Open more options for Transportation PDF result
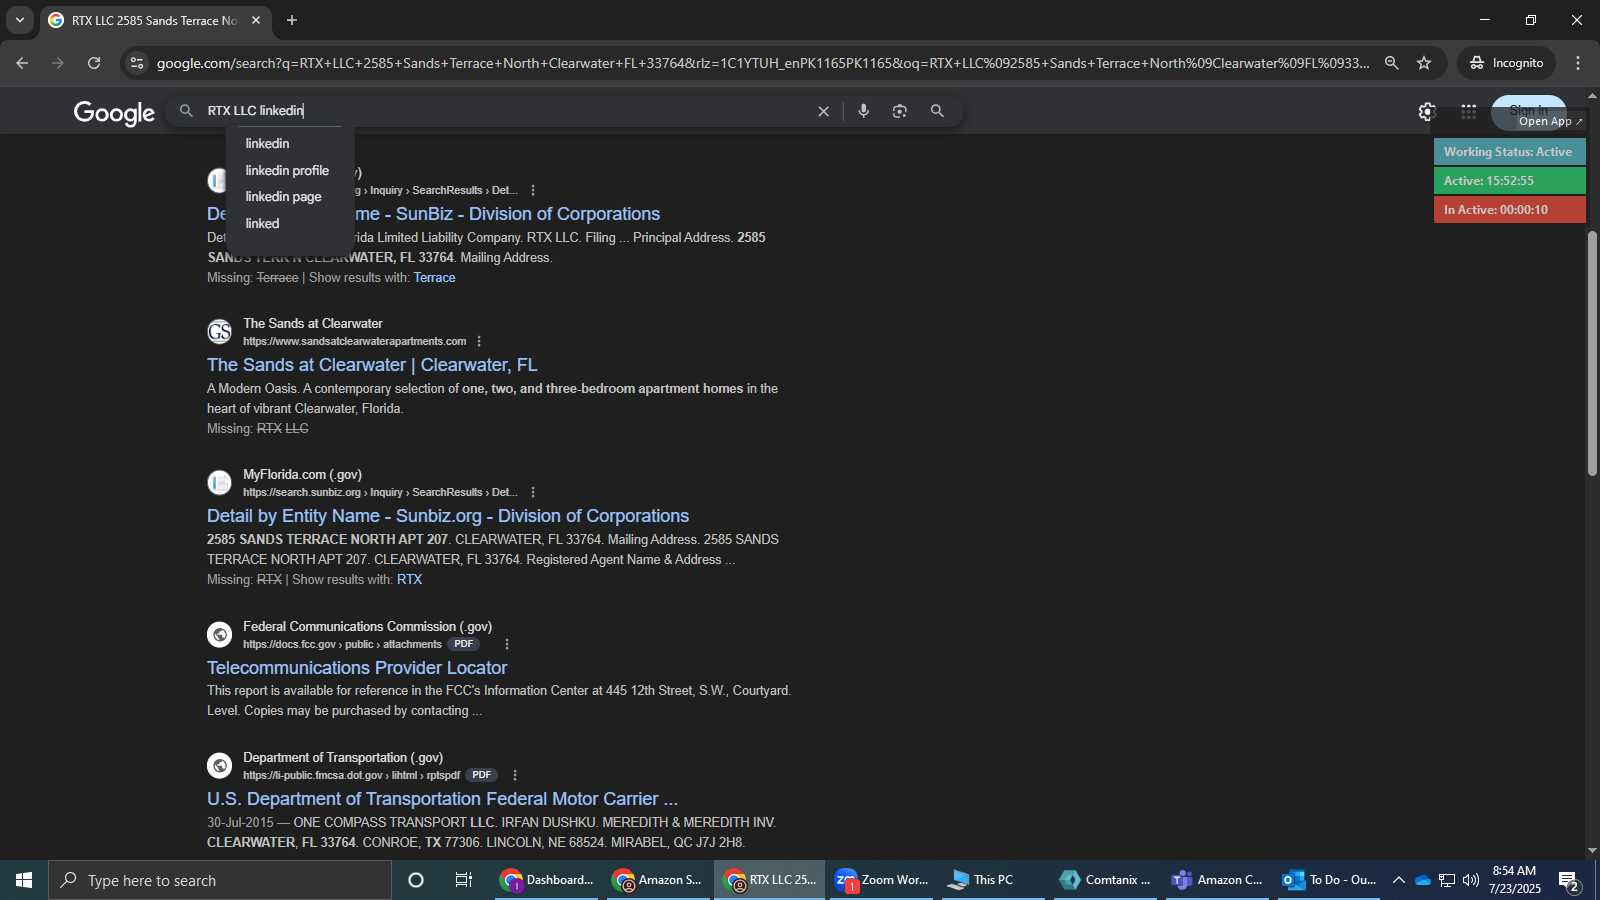1600x900 pixels. point(515,775)
